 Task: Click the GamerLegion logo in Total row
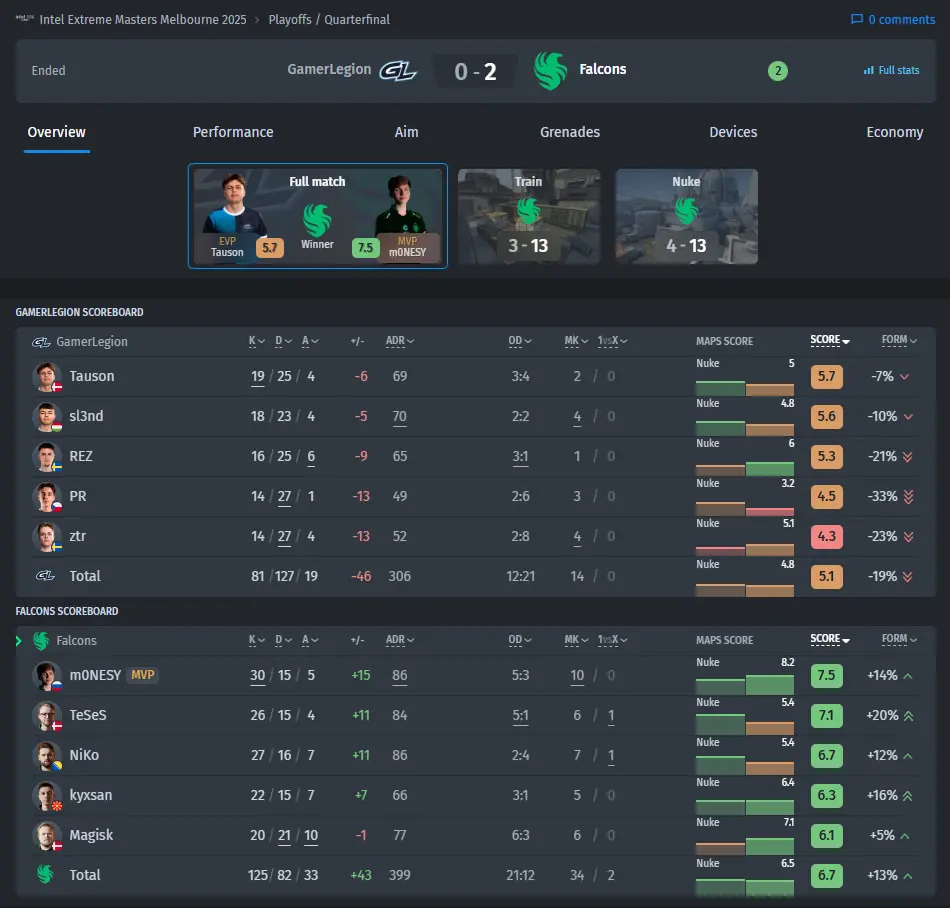pyautogui.click(x=45, y=576)
